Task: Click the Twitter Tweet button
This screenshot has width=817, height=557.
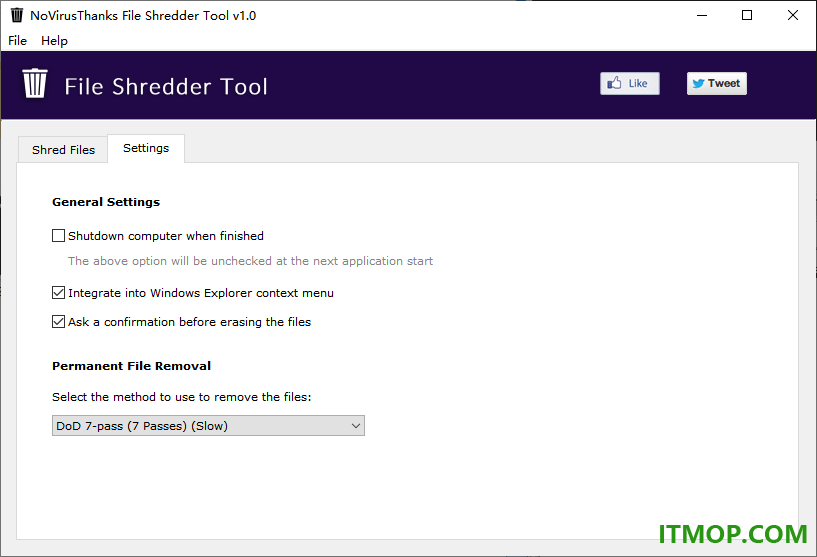Action: tap(716, 83)
